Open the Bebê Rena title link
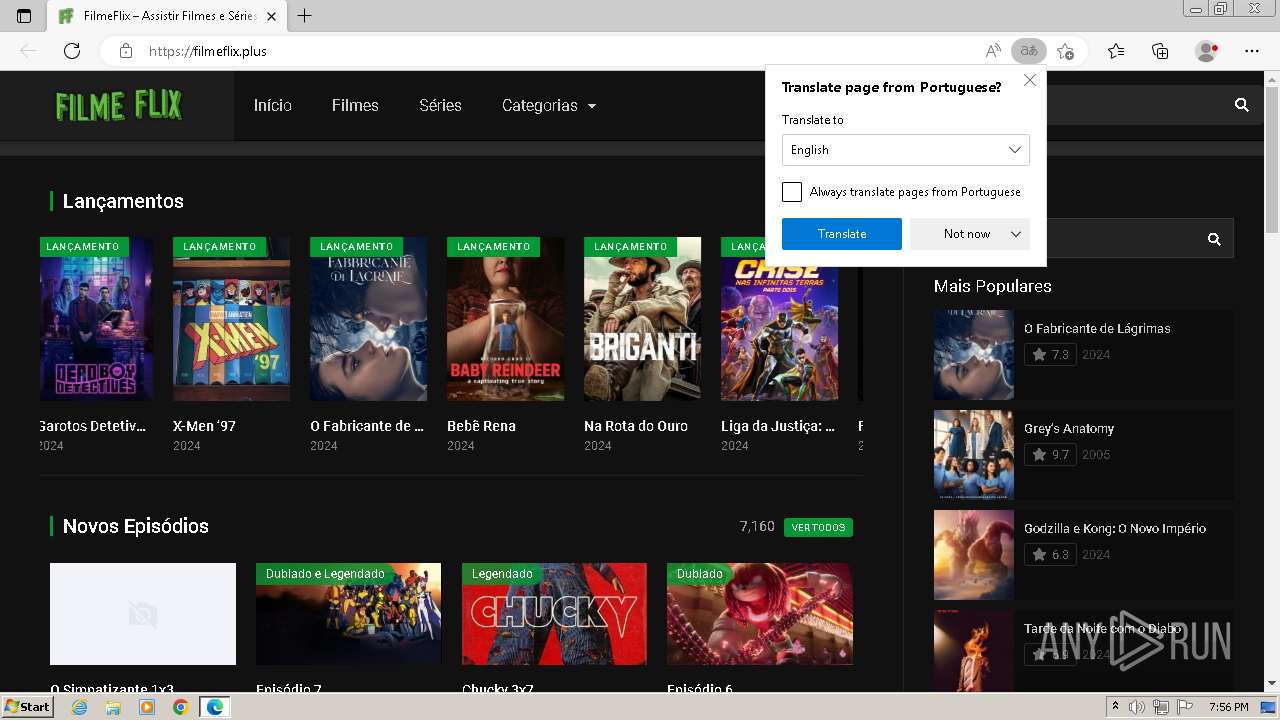This screenshot has height=720, width=1280. pyautogui.click(x=481, y=426)
